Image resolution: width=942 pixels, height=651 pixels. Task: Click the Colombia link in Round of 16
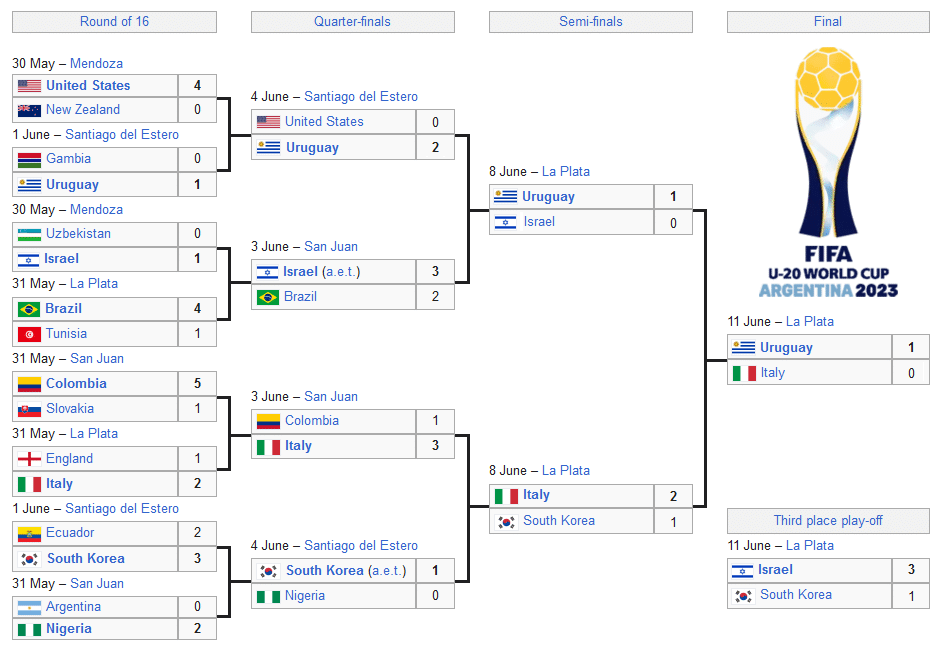tap(76, 383)
